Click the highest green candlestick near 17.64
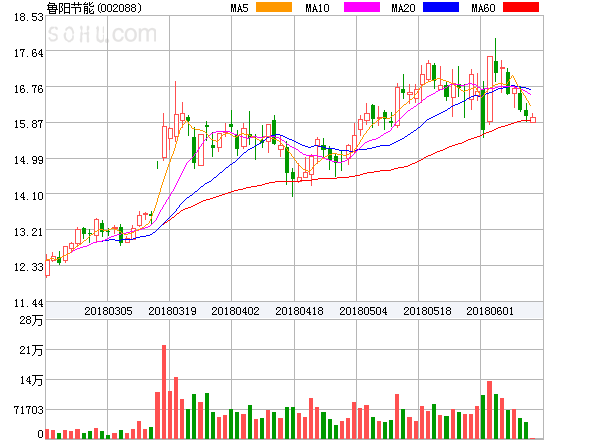Screen dimensions: 600x440 496,62
